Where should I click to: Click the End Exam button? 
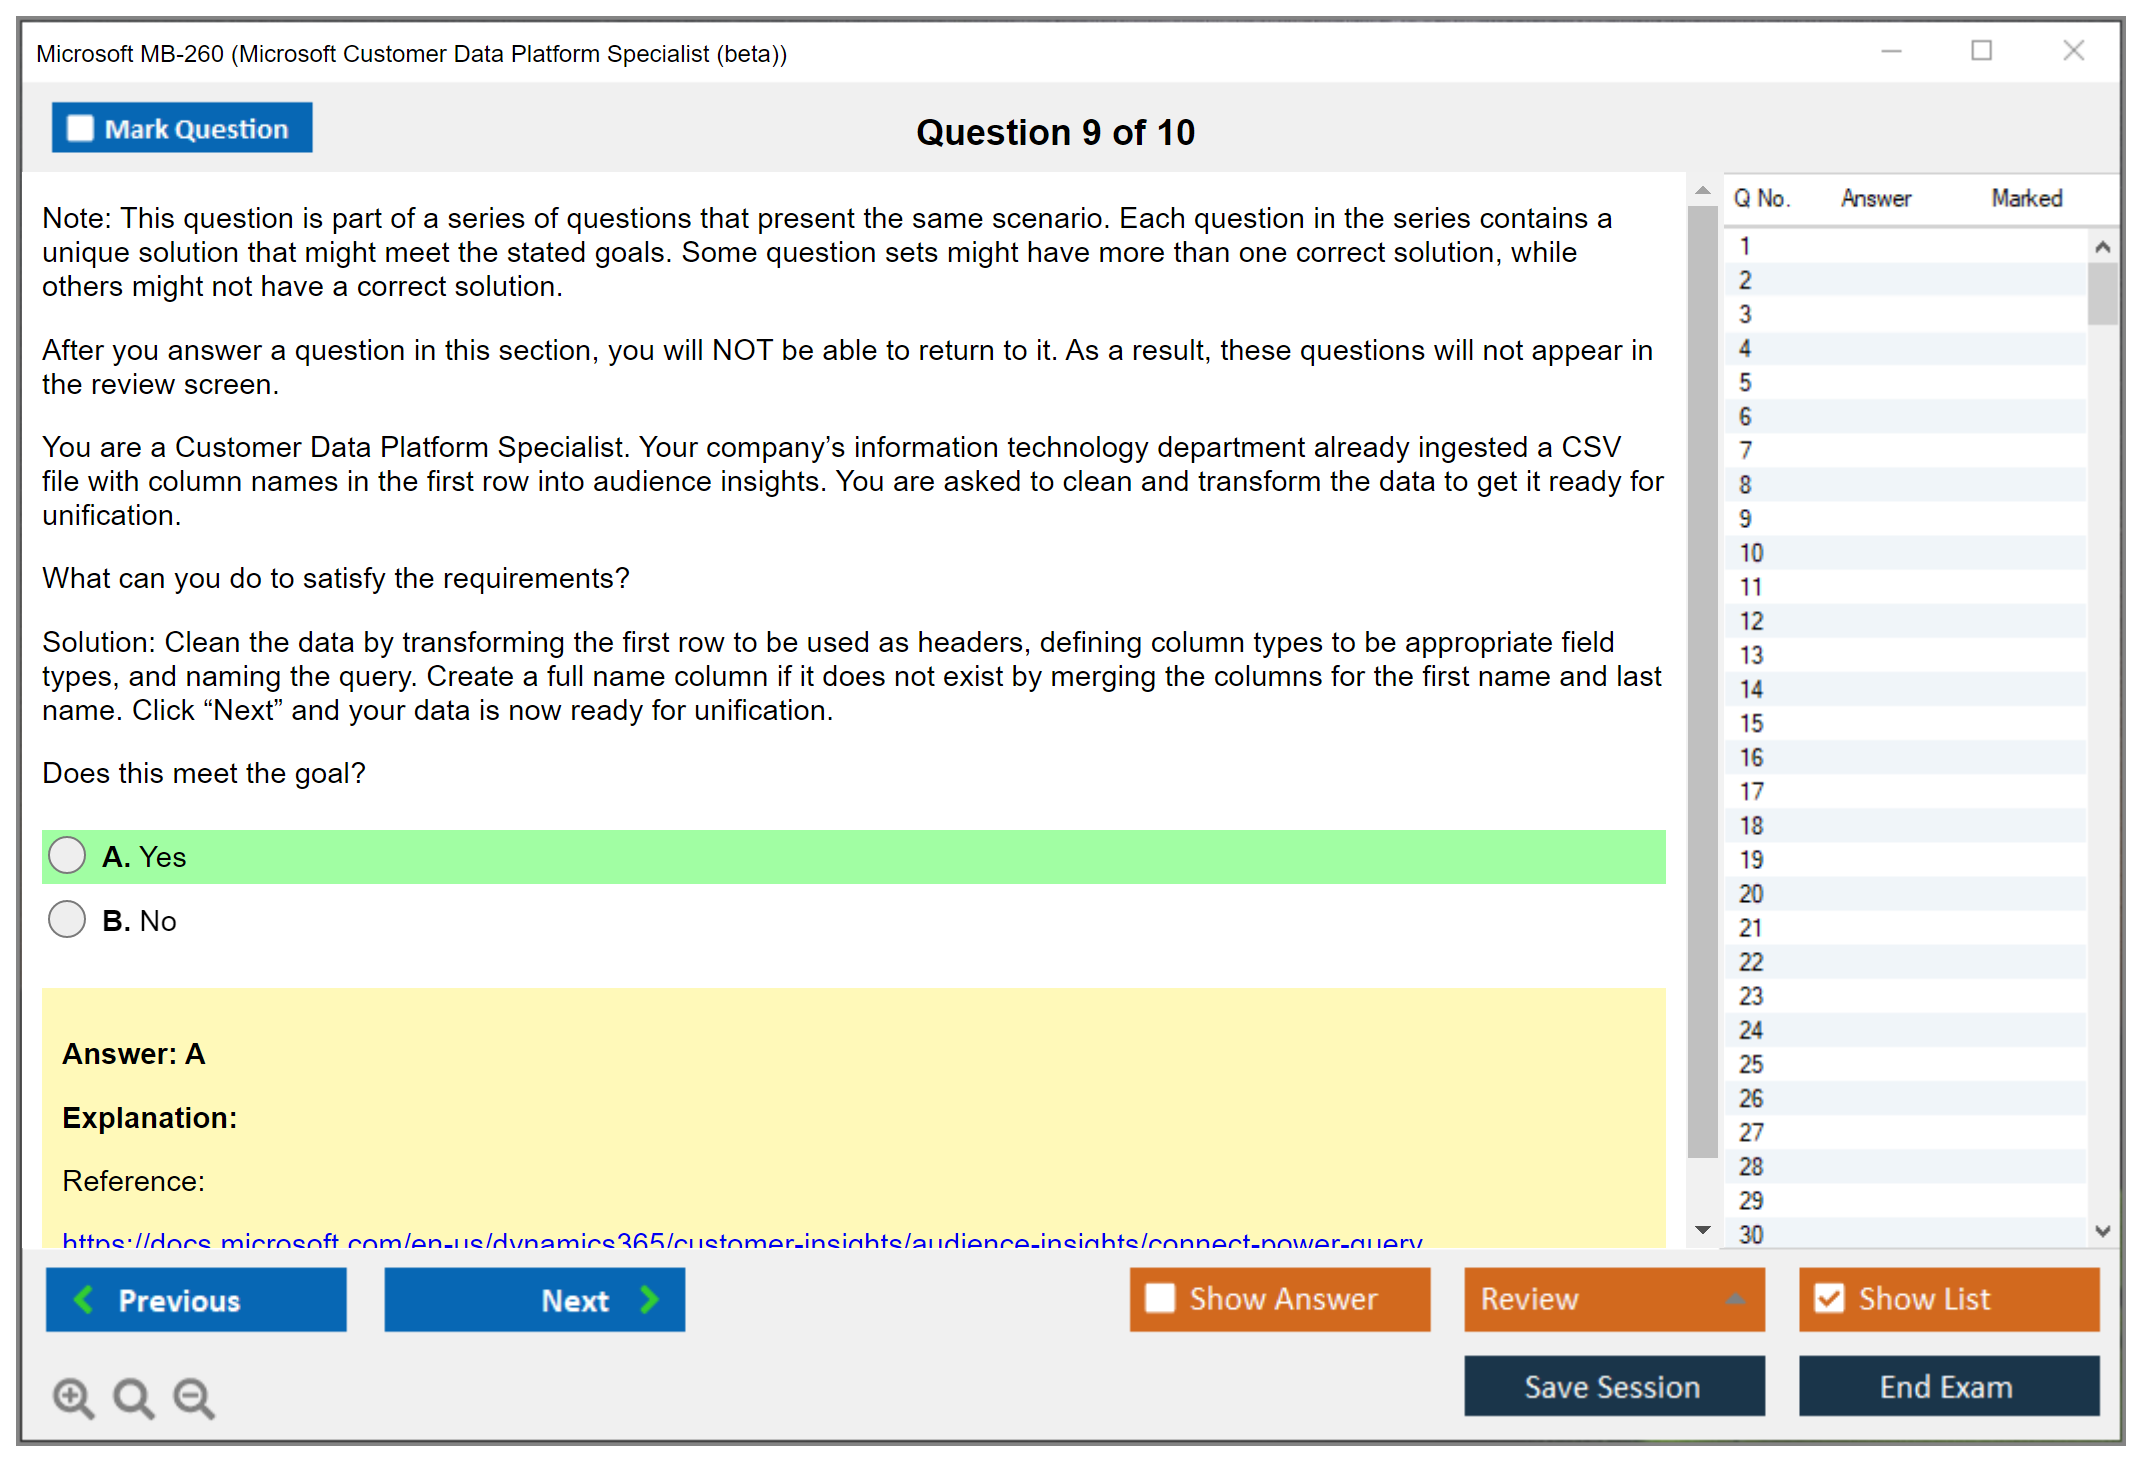(x=1947, y=1386)
